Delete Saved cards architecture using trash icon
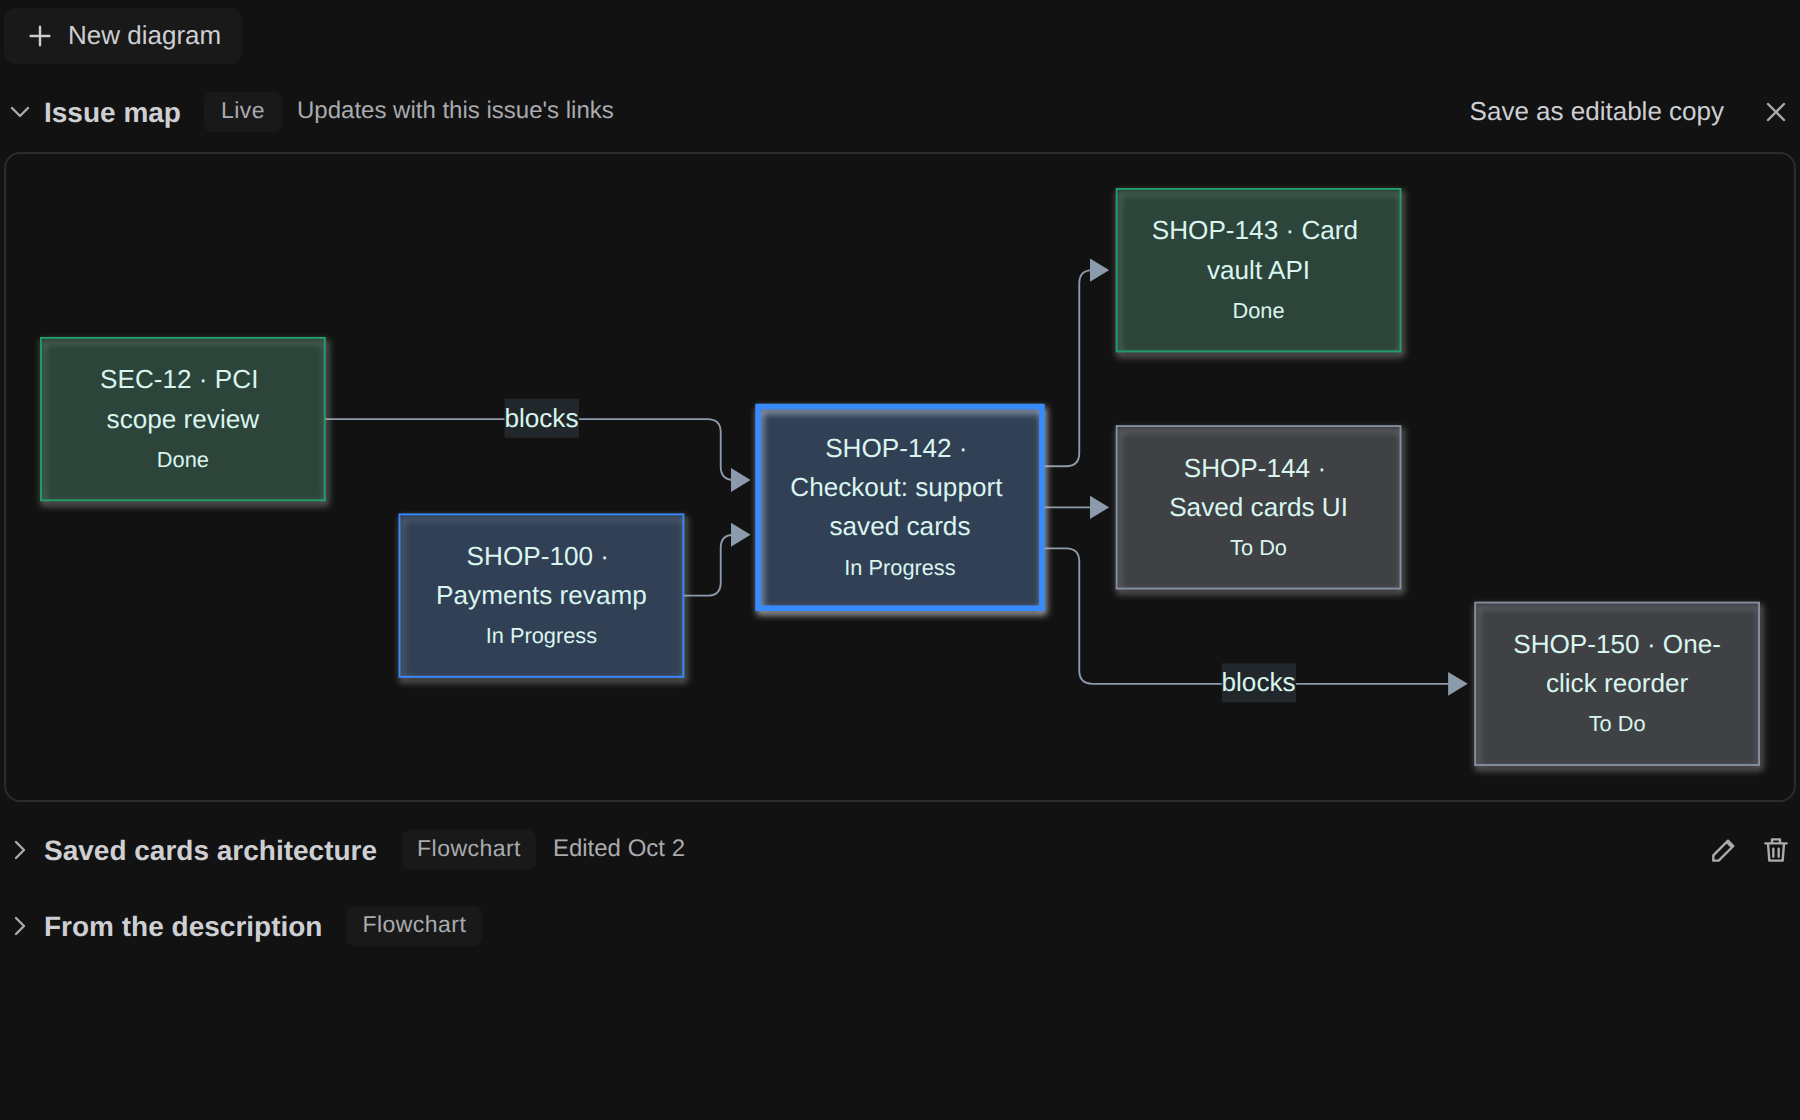Image resolution: width=1800 pixels, height=1120 pixels. point(1776,850)
